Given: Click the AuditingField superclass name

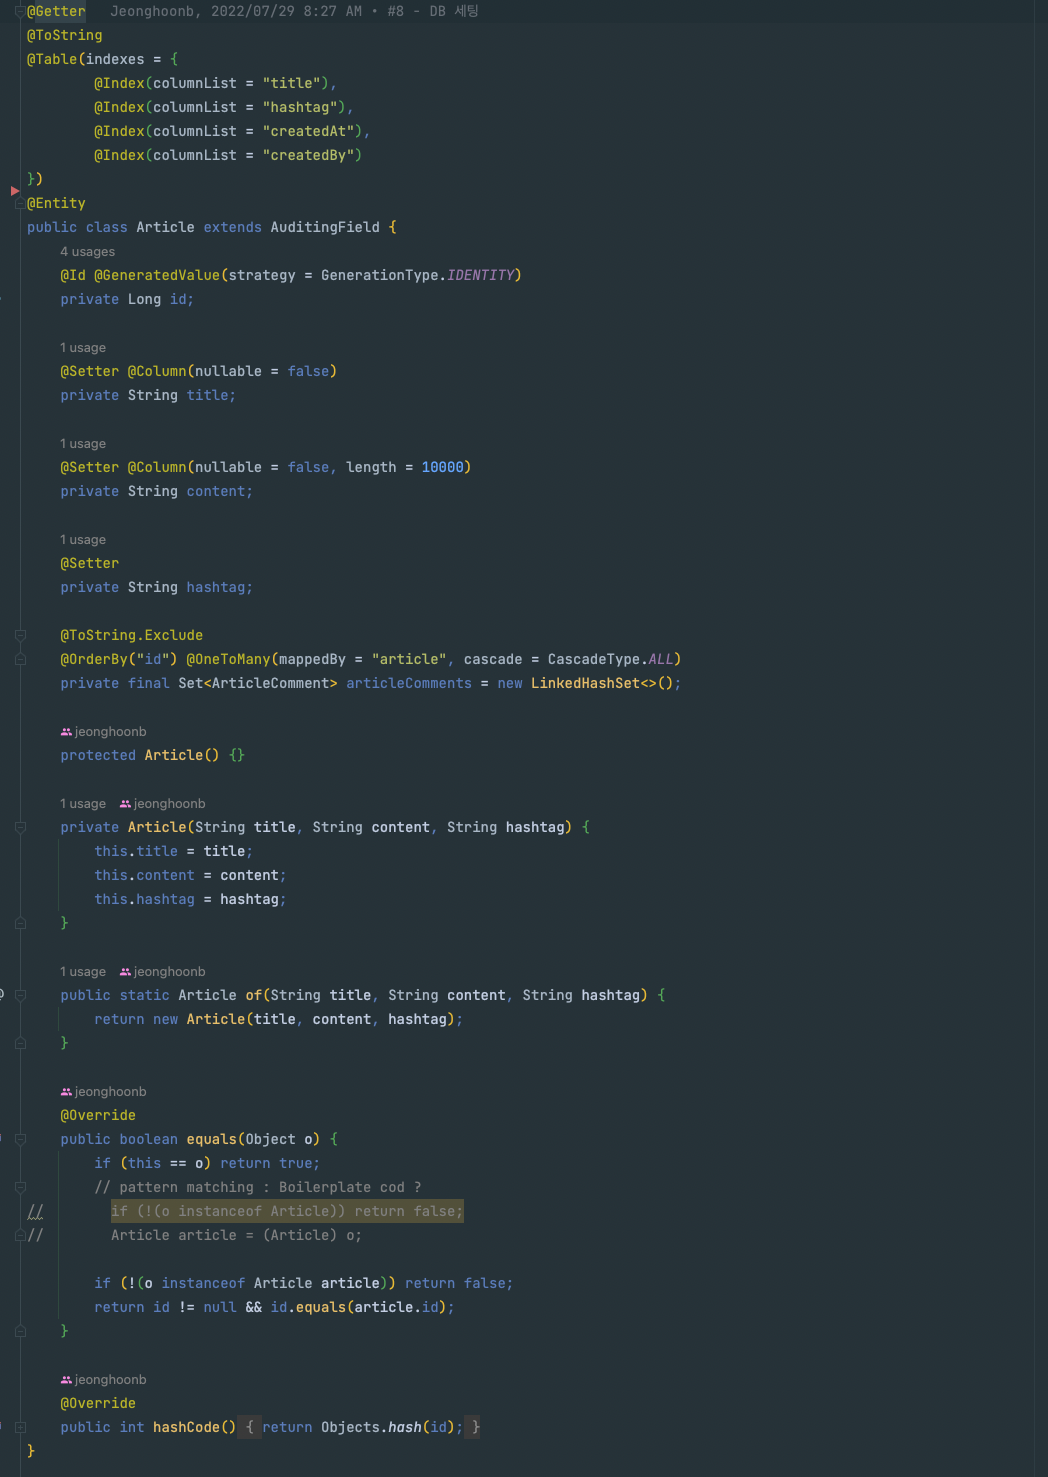Looking at the screenshot, I should coord(325,228).
